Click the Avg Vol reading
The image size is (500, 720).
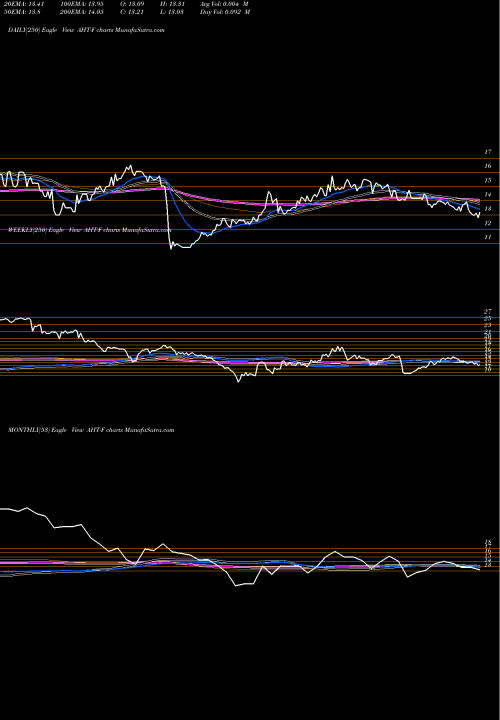[x=225, y=4]
